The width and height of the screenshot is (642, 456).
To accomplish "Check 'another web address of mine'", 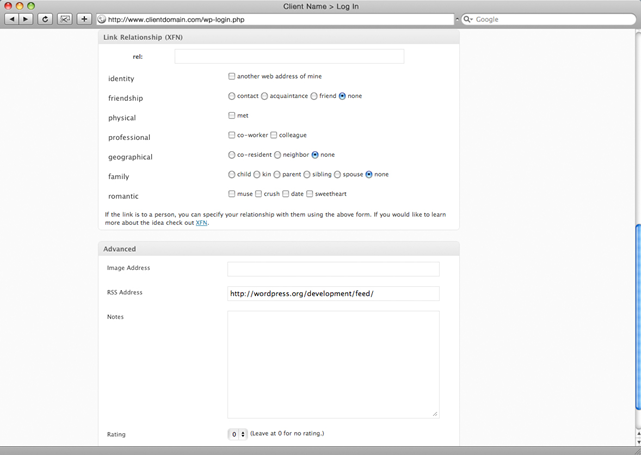I will 232,76.
